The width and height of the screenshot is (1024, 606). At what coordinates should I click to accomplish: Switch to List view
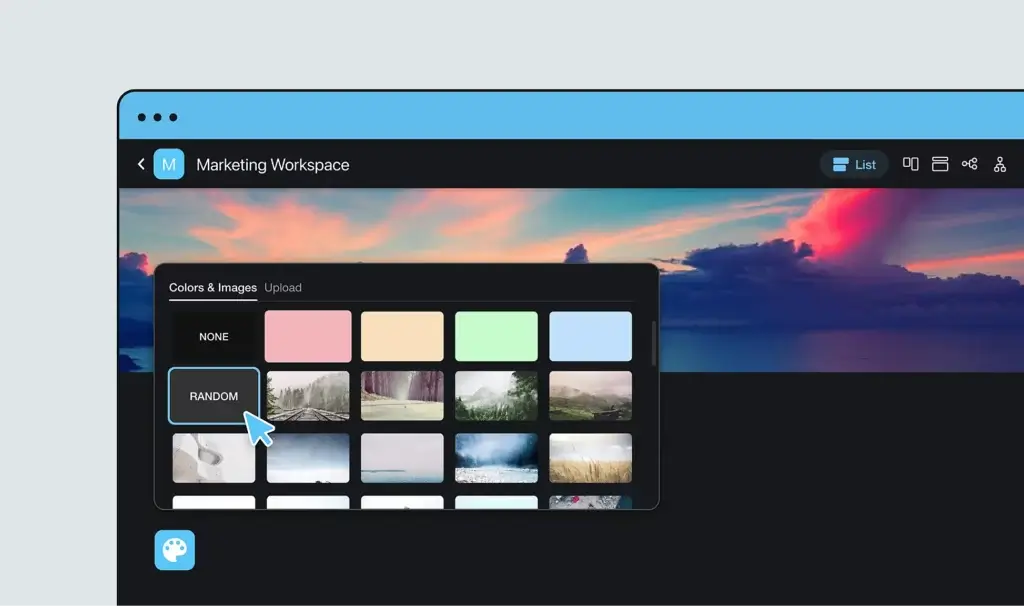pyautogui.click(x=854, y=164)
